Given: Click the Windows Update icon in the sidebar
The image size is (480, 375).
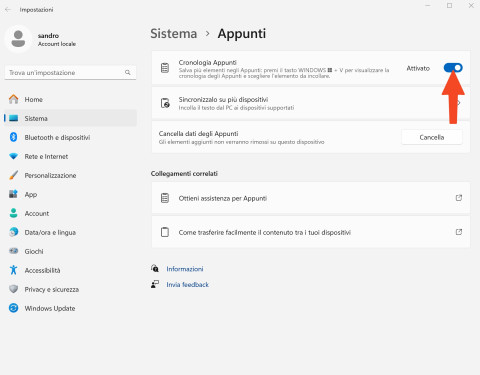Looking at the screenshot, I should [13, 308].
